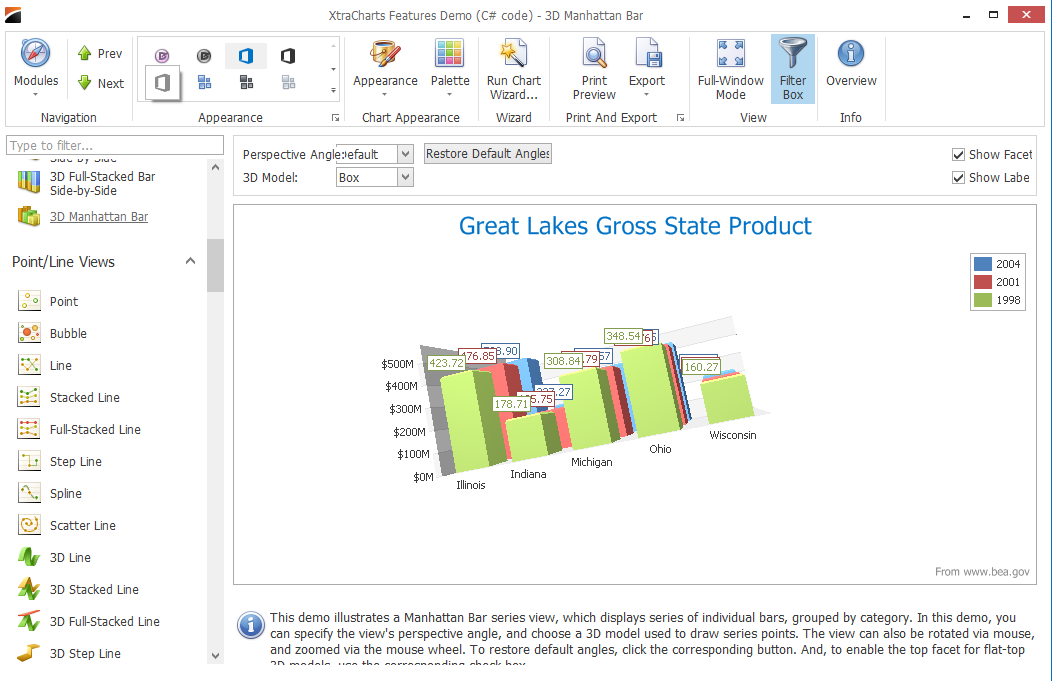
Task: Click the sidebar scrollbar thumb
Action: [x=215, y=265]
